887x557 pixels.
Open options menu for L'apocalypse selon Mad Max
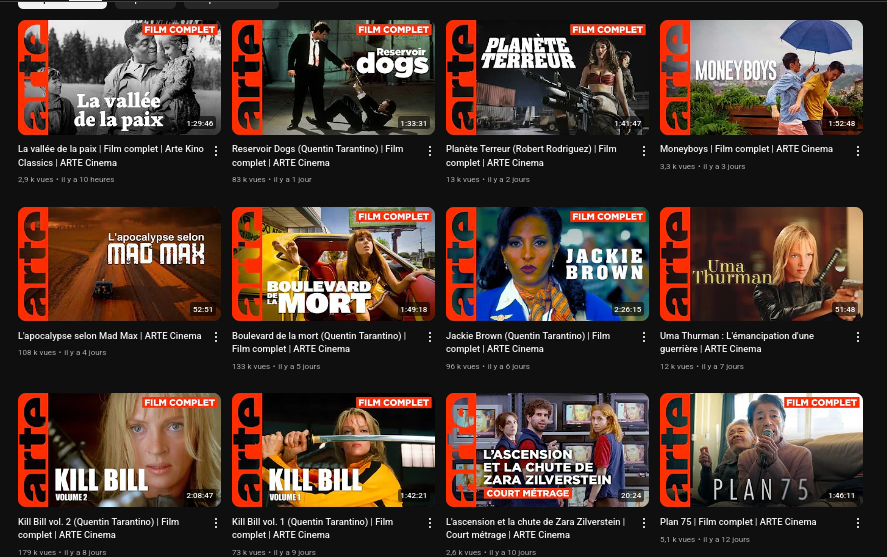click(216, 337)
